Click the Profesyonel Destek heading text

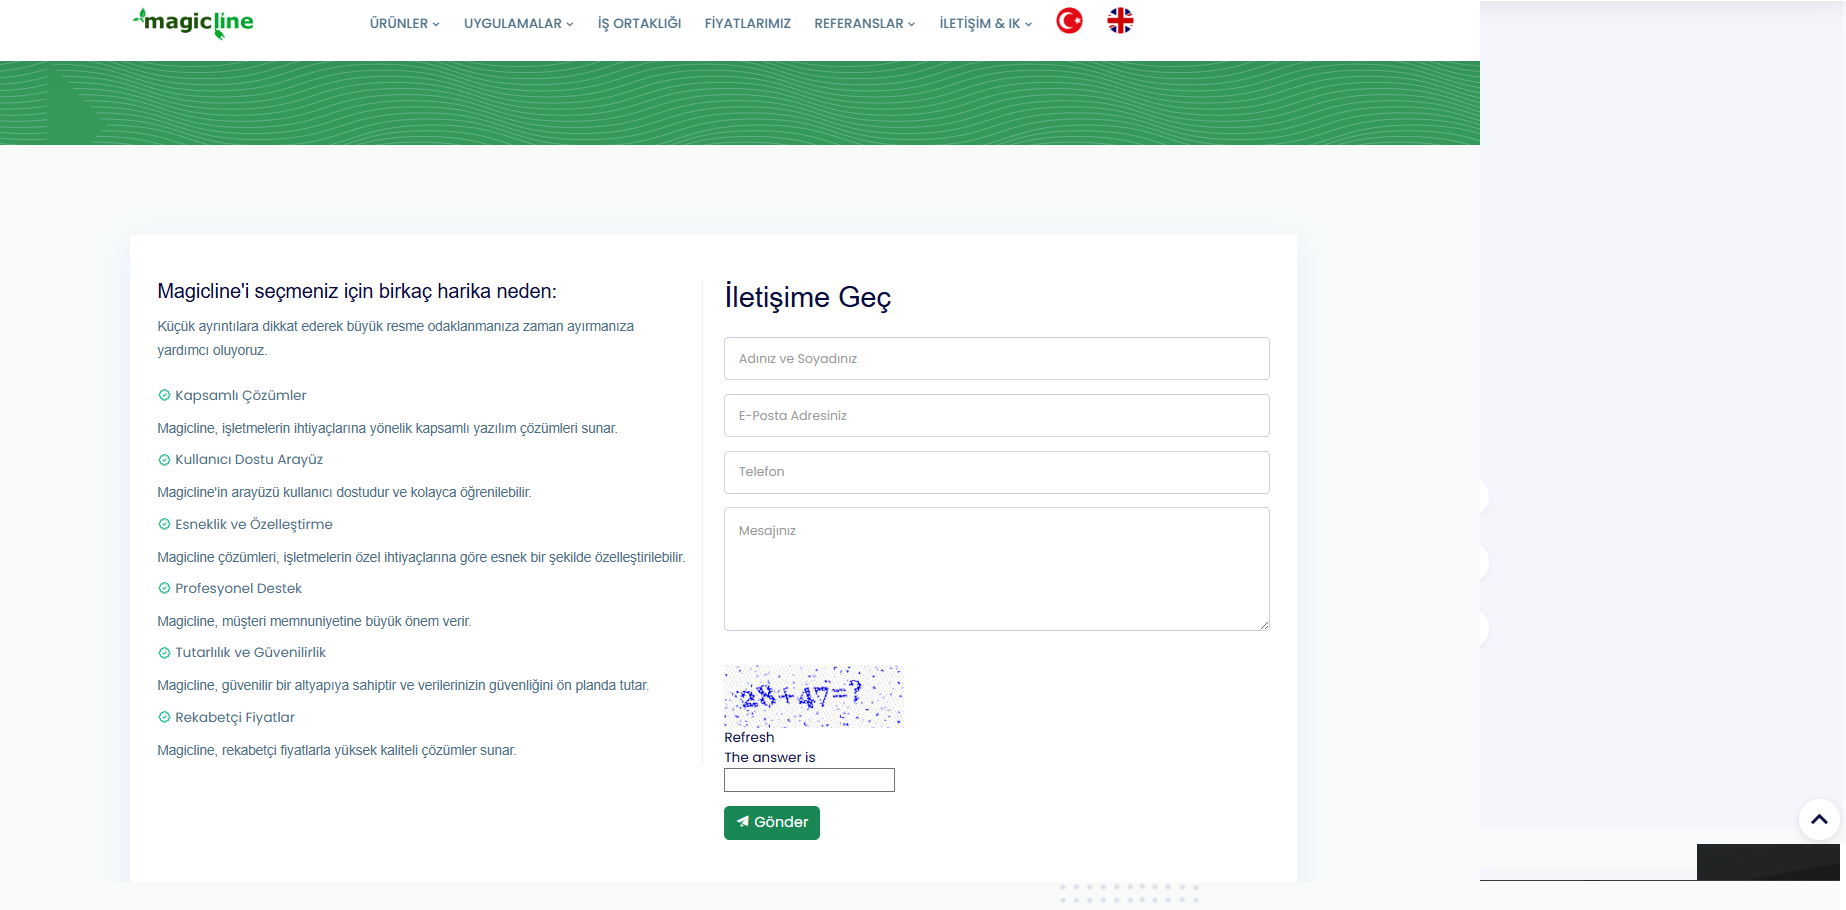tap(238, 588)
